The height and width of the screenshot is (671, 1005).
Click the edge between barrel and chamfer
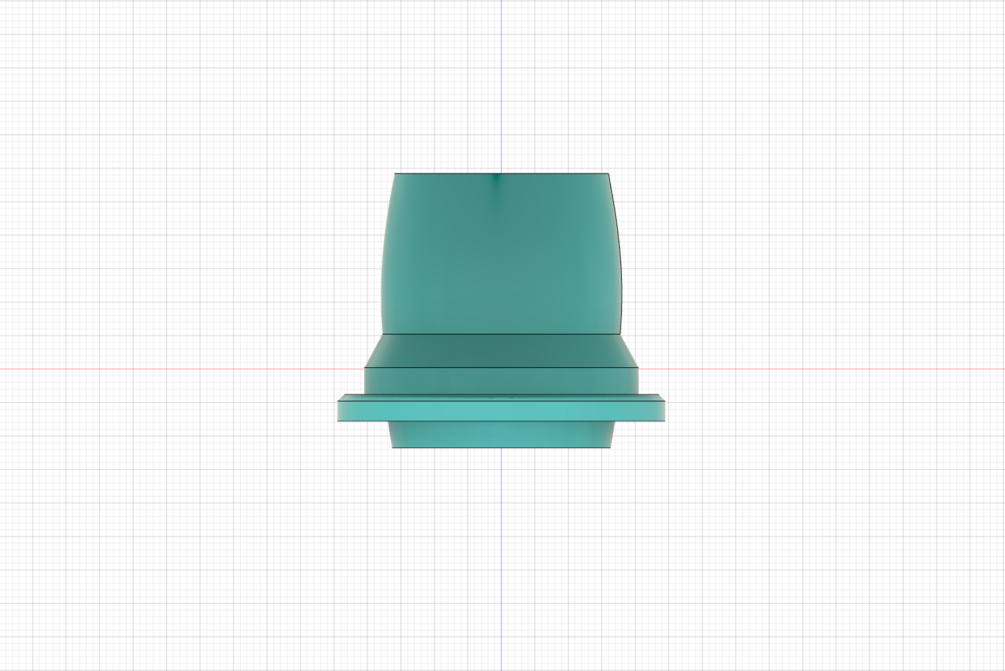[x=501, y=334]
